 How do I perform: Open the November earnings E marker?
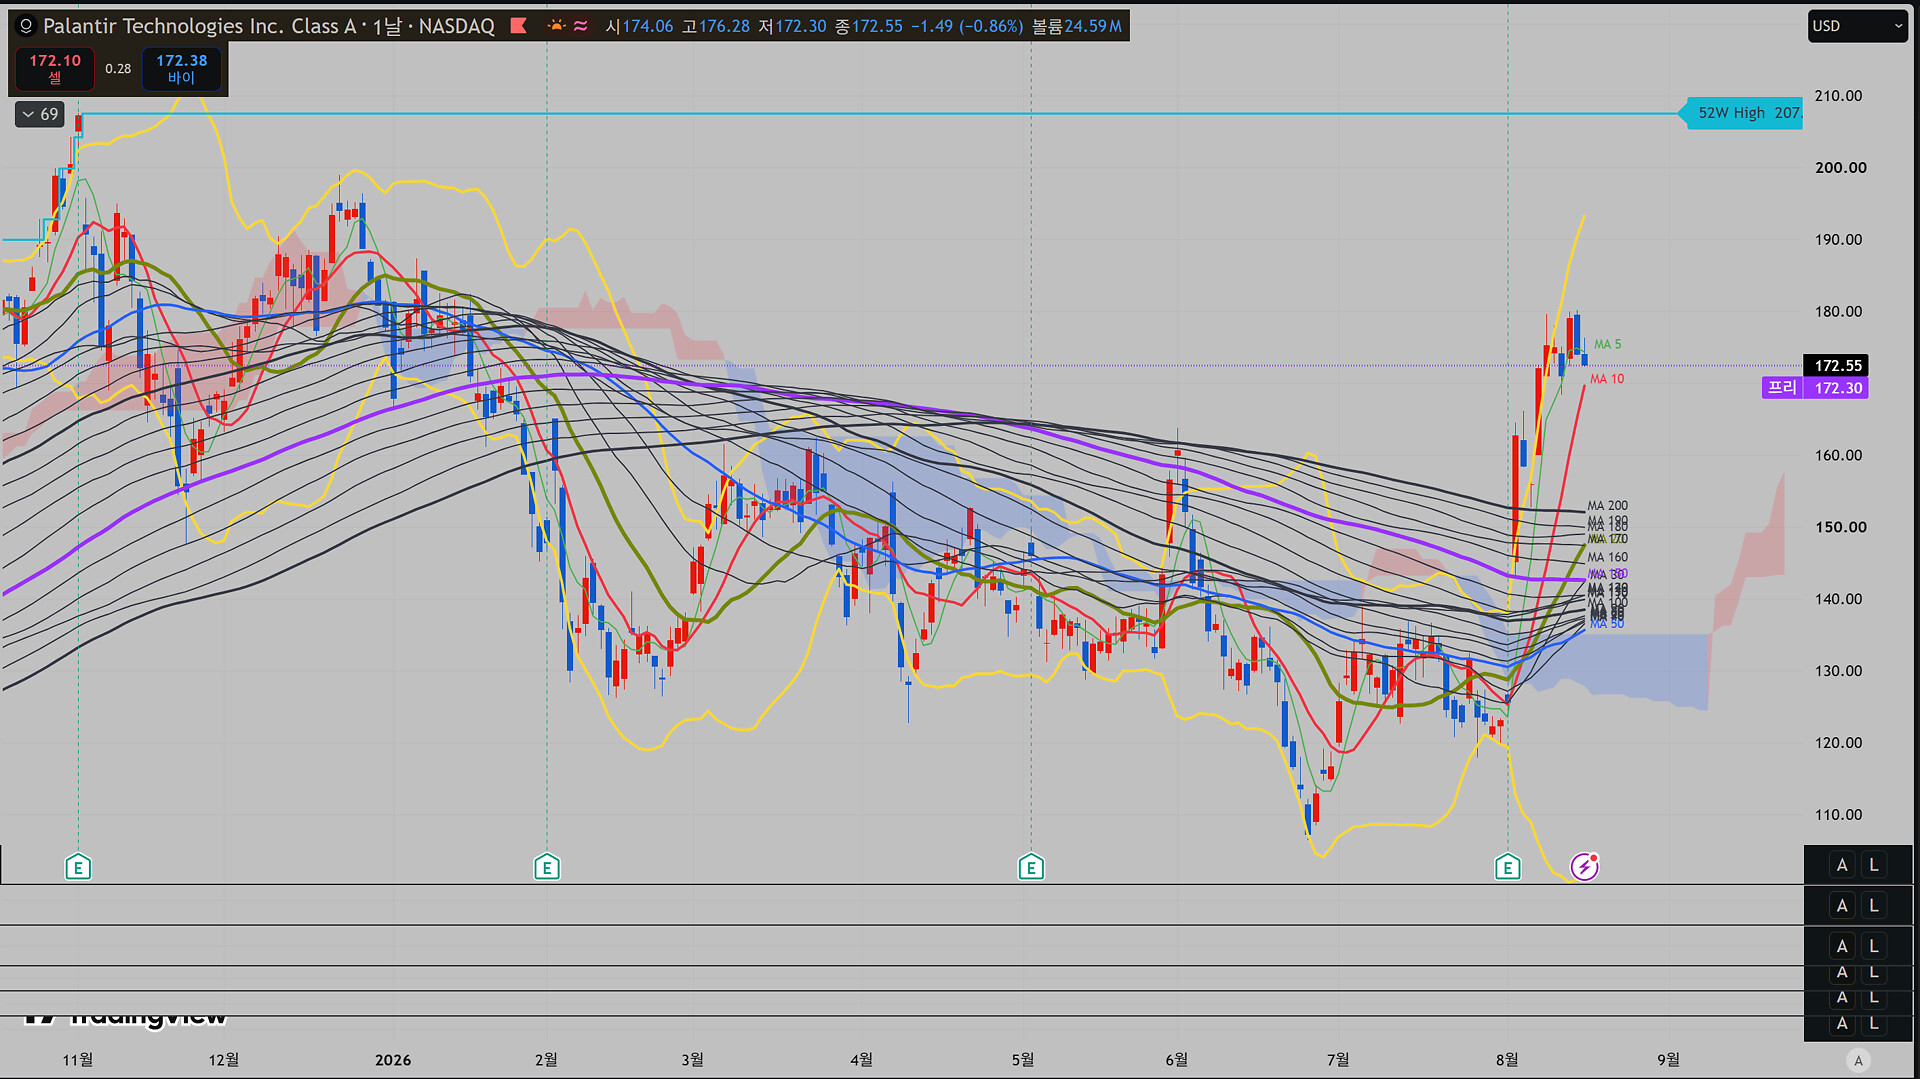click(78, 867)
